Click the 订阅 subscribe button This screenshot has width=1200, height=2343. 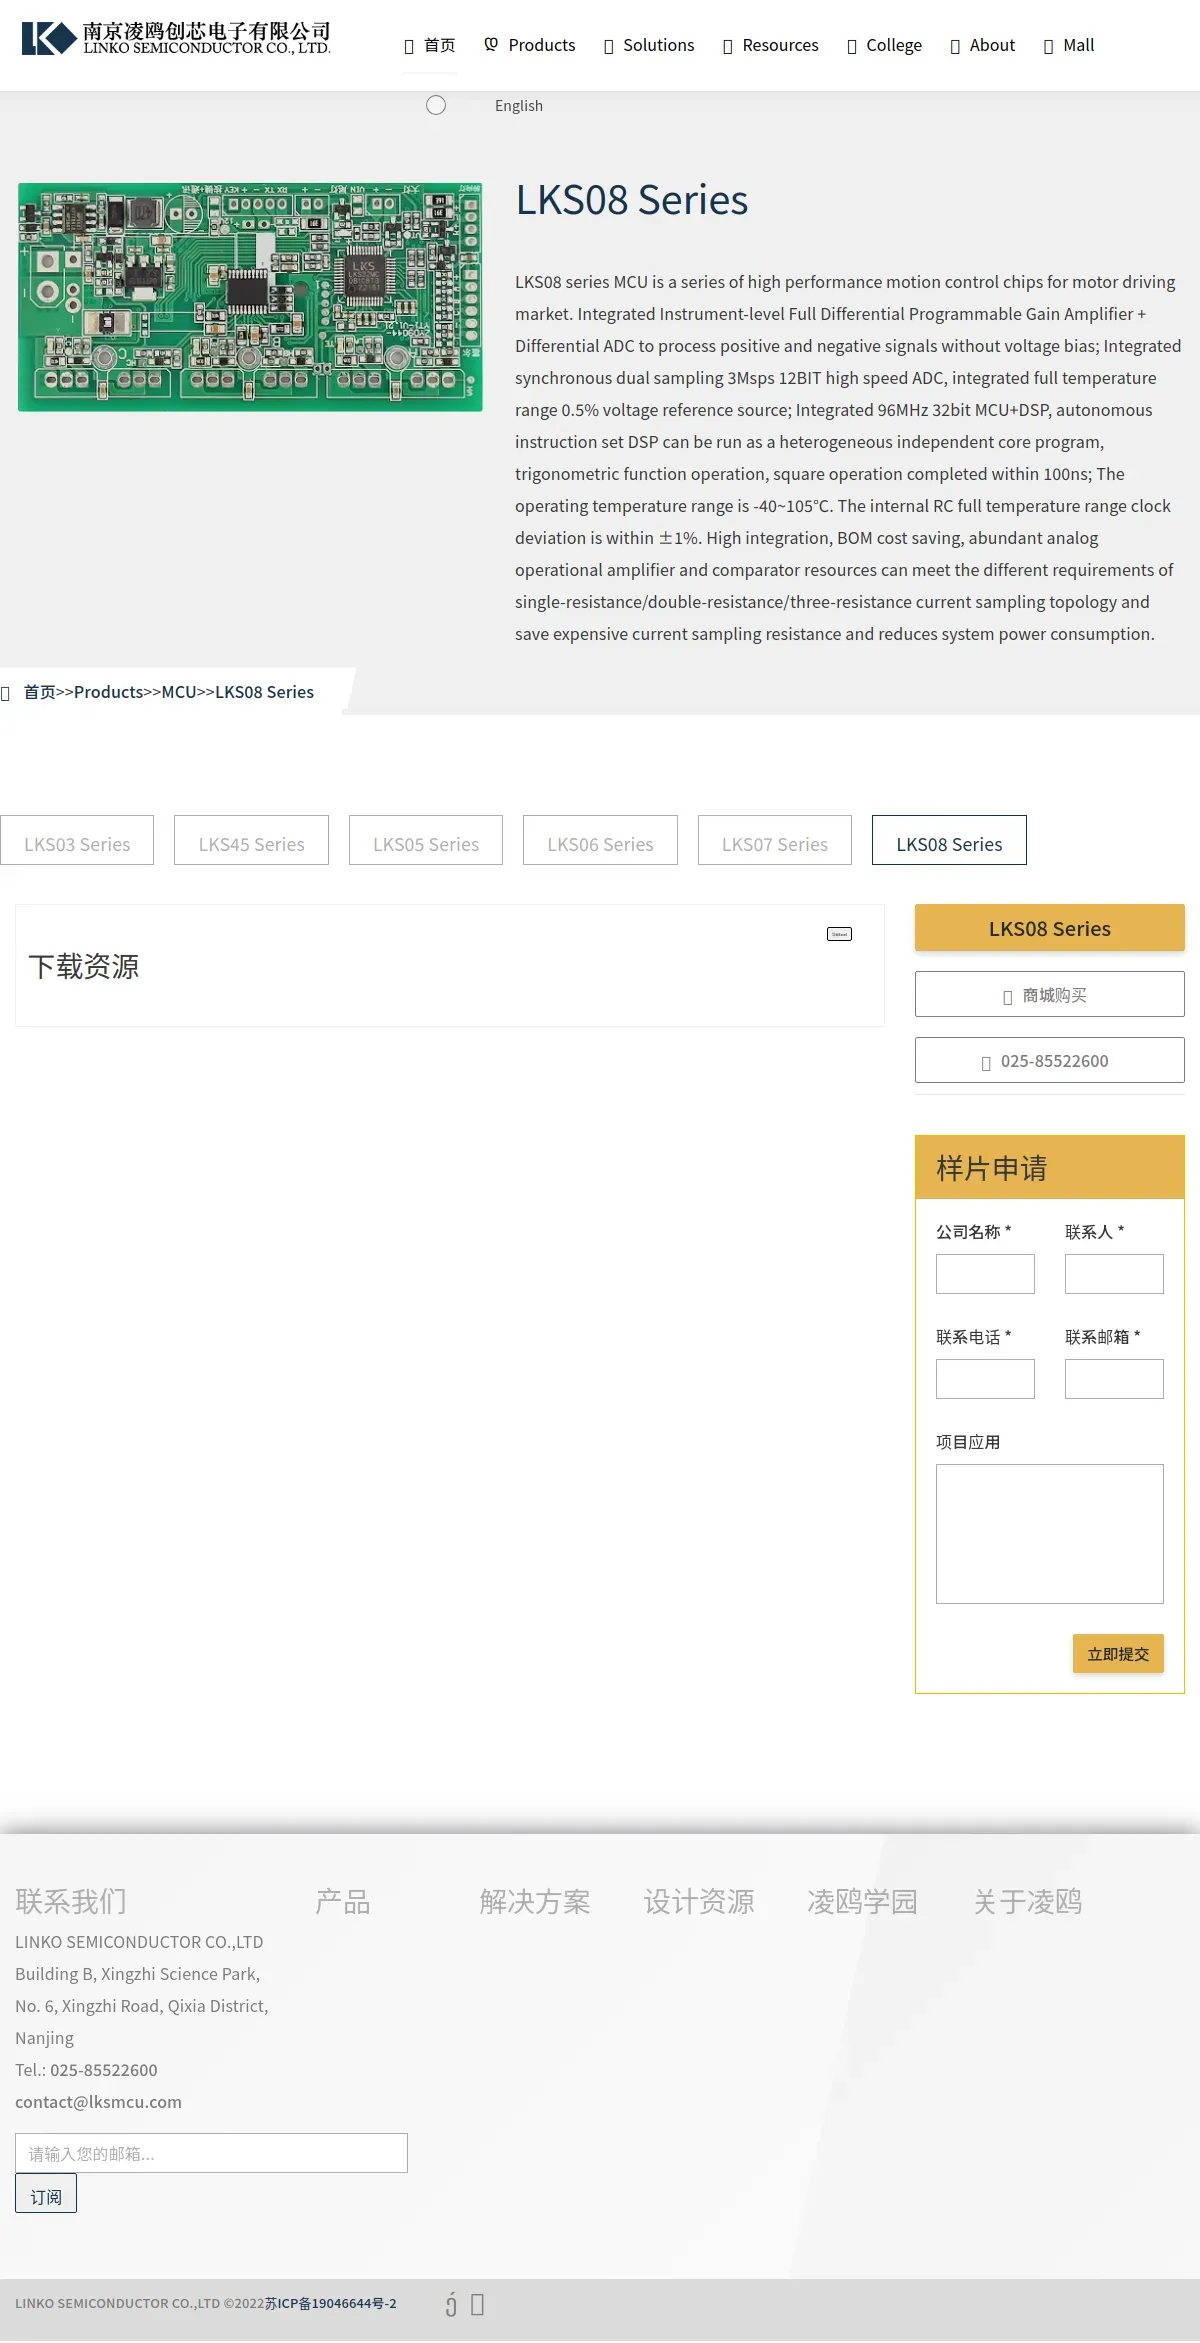[x=46, y=2193]
